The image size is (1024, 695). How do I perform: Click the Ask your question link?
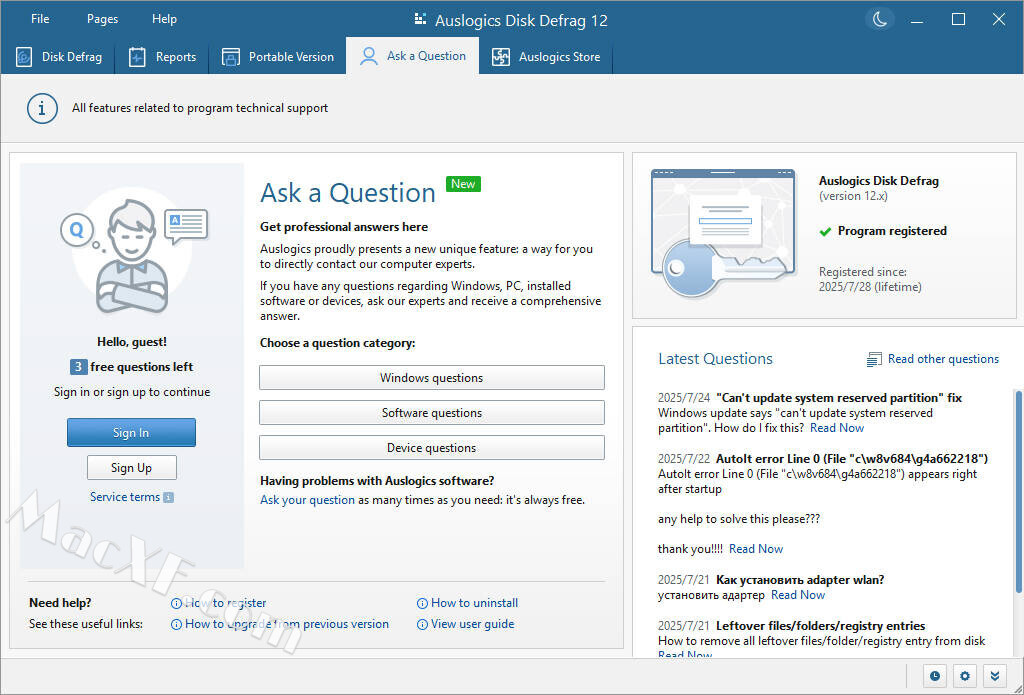pyautogui.click(x=308, y=500)
